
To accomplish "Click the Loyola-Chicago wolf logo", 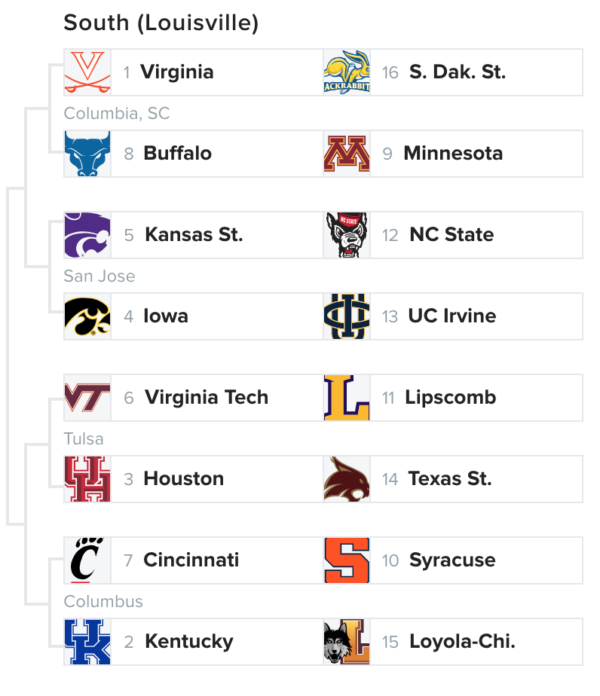I will tap(347, 641).
